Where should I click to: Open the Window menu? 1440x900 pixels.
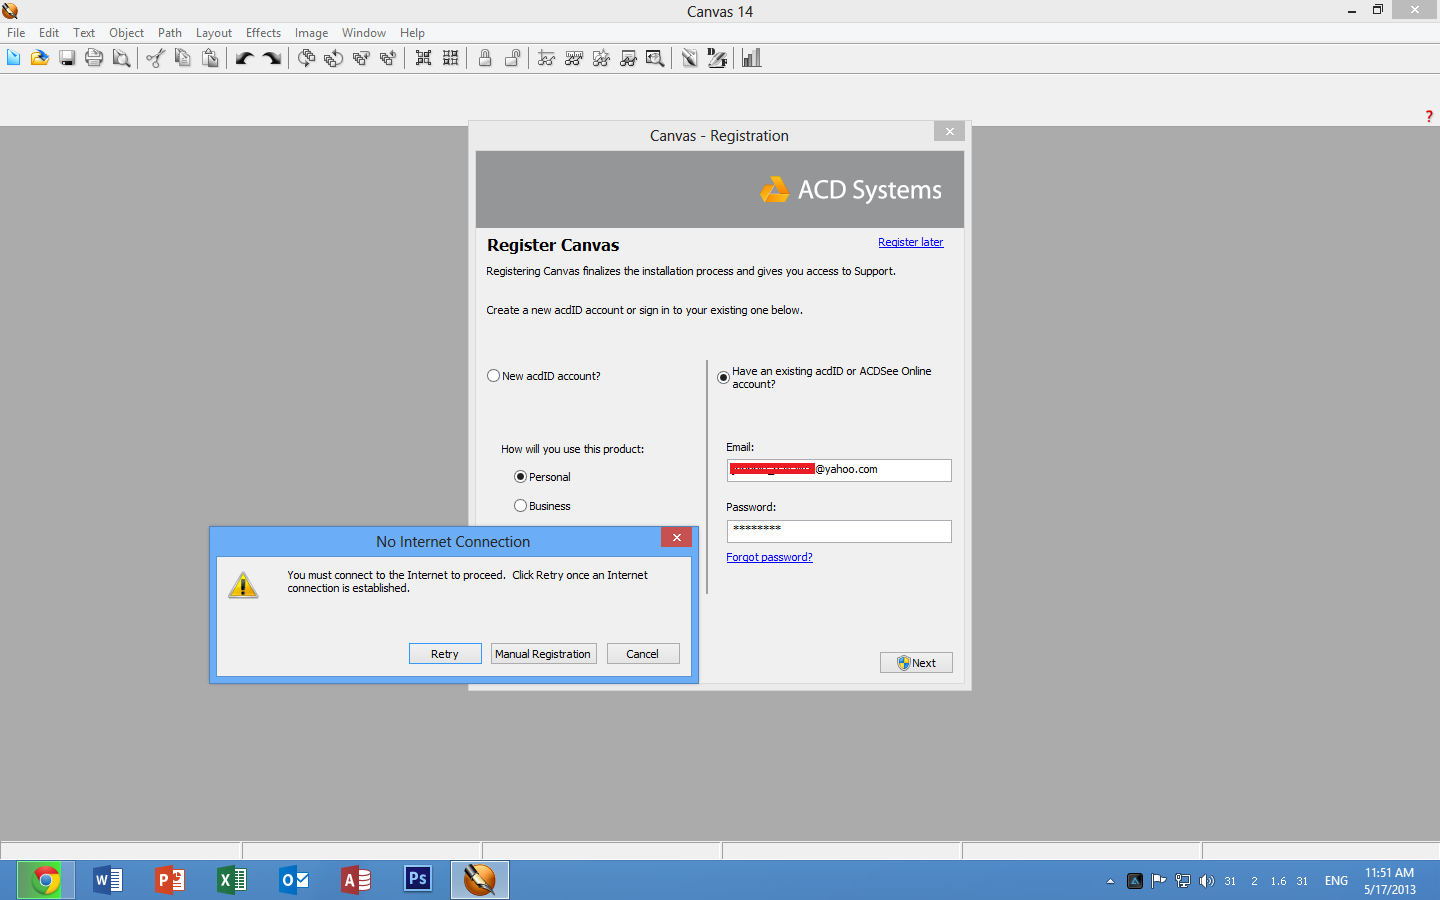(364, 33)
